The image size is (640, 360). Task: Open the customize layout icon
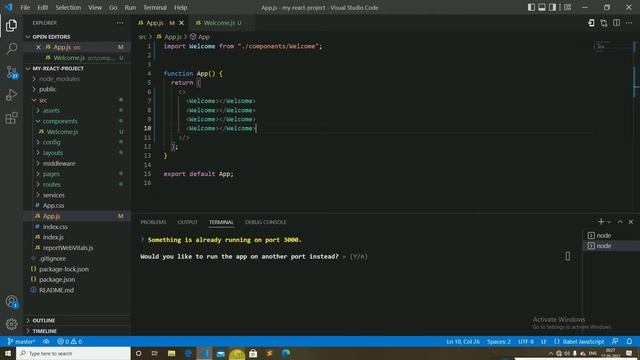(x=567, y=7)
